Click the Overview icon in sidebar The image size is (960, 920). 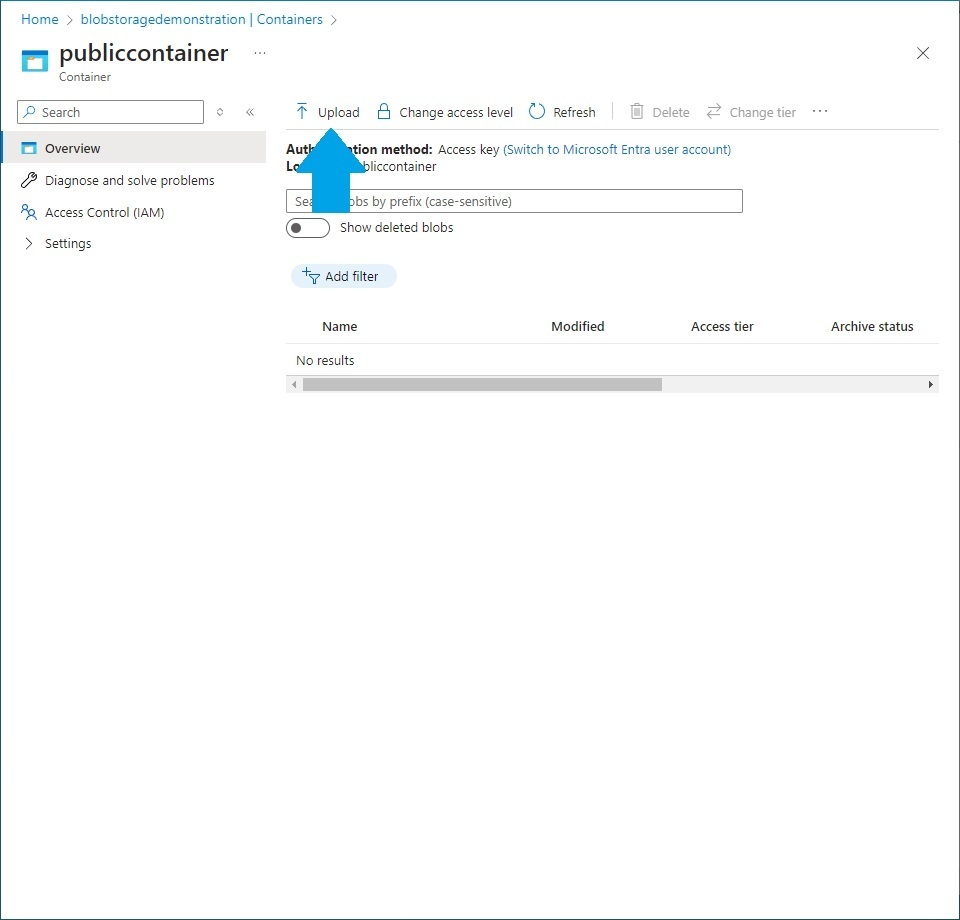(29, 148)
